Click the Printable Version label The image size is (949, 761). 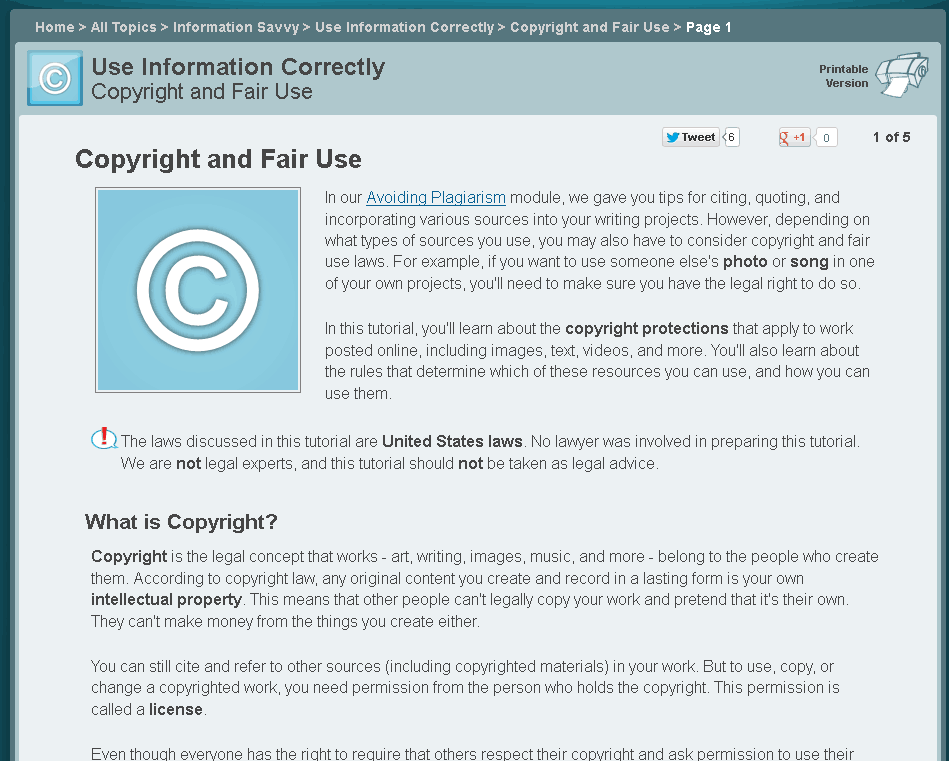click(x=843, y=76)
